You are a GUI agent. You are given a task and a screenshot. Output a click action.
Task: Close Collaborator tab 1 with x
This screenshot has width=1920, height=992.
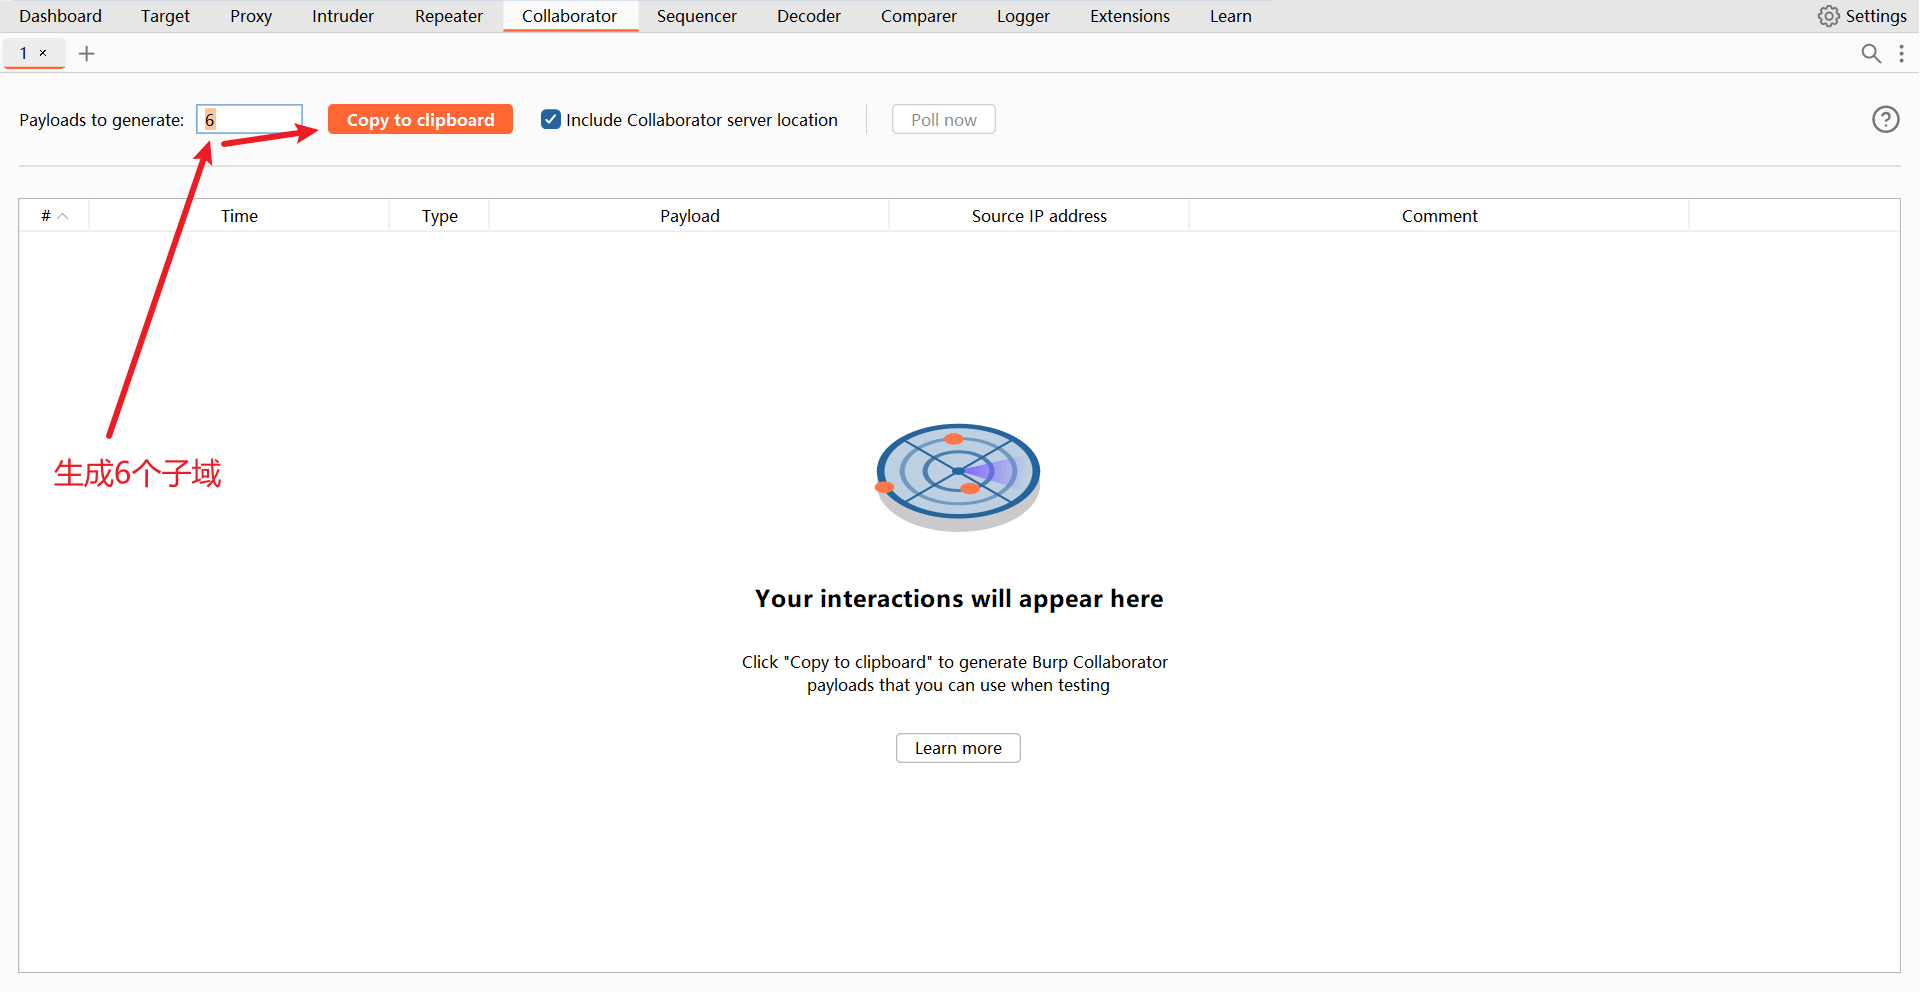pyautogui.click(x=43, y=53)
